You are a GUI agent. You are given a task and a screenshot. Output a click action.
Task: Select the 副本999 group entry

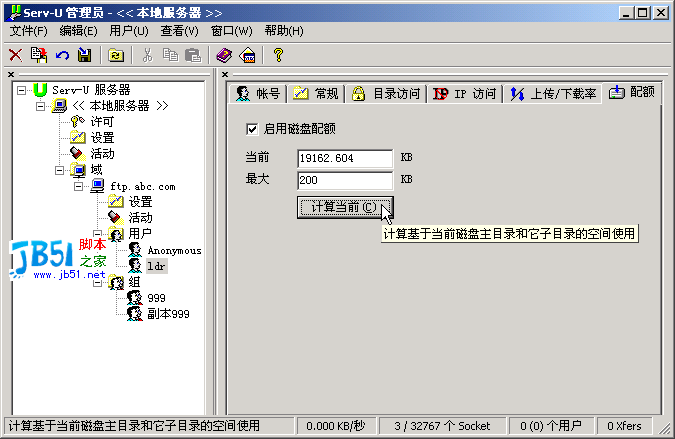(x=168, y=314)
